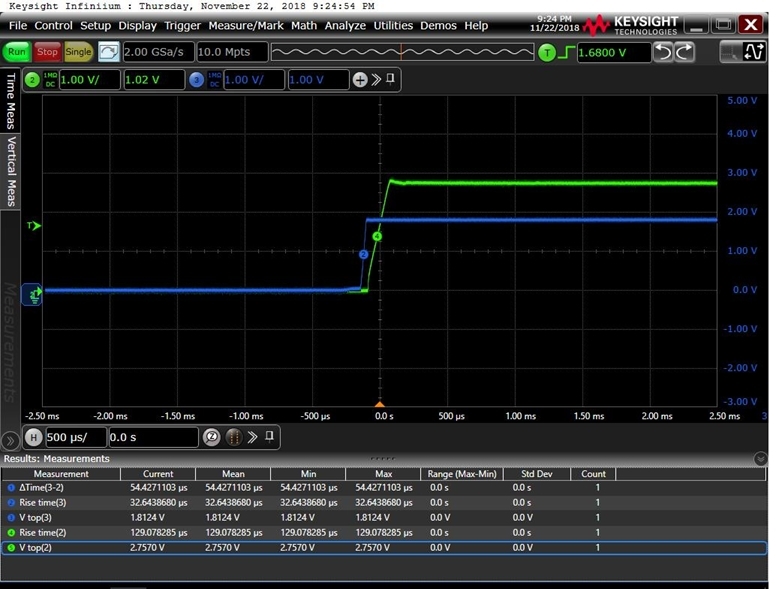Click the trigger level marker on the graticule
The height and width of the screenshot is (589, 776).
(34, 226)
